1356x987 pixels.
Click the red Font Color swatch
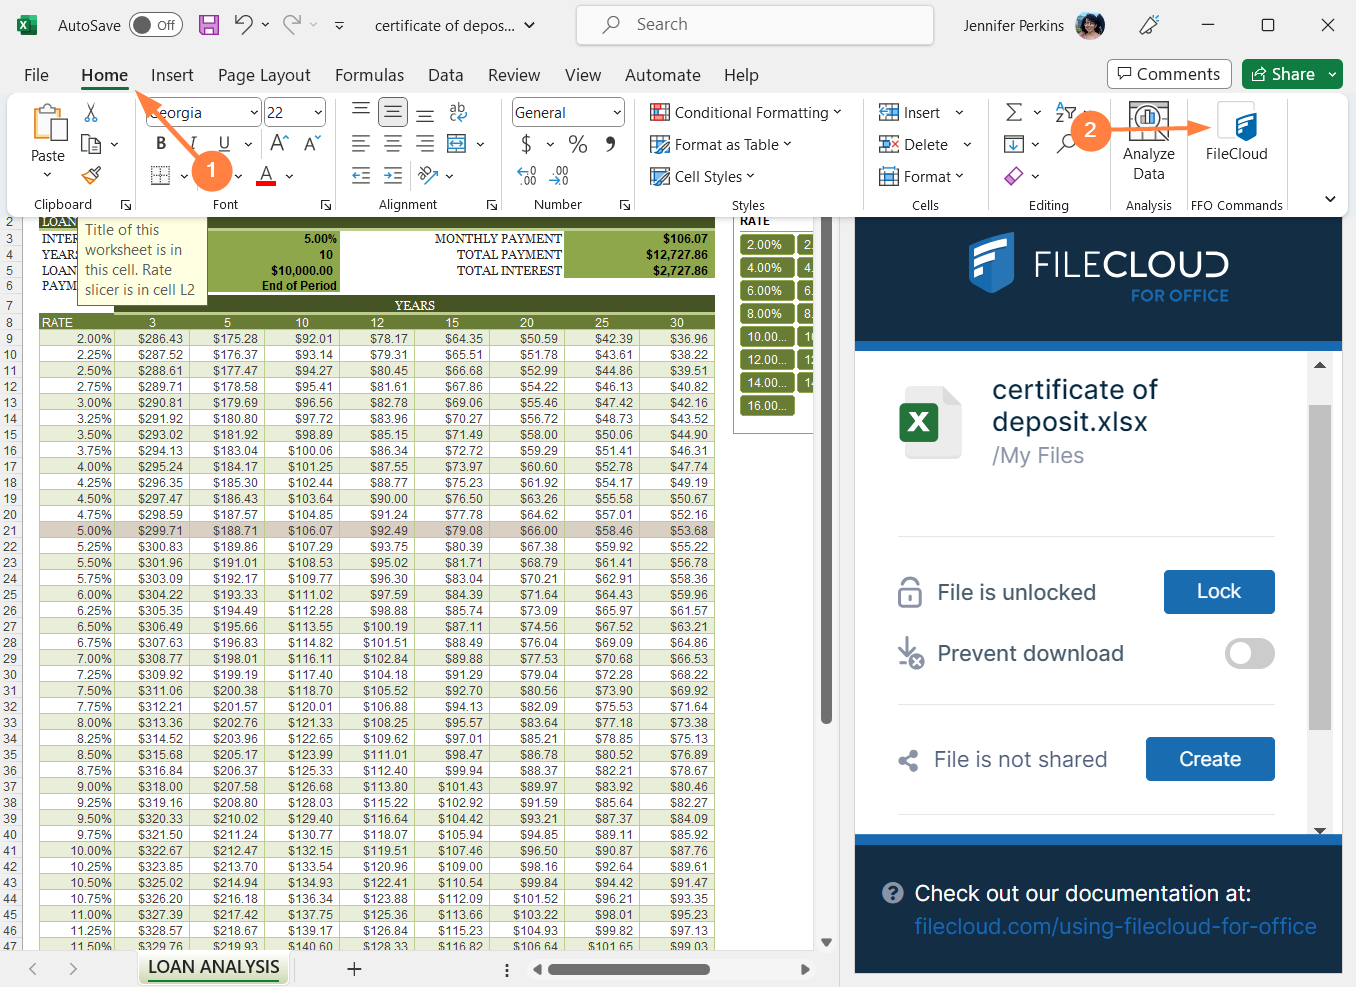pyautogui.click(x=266, y=176)
